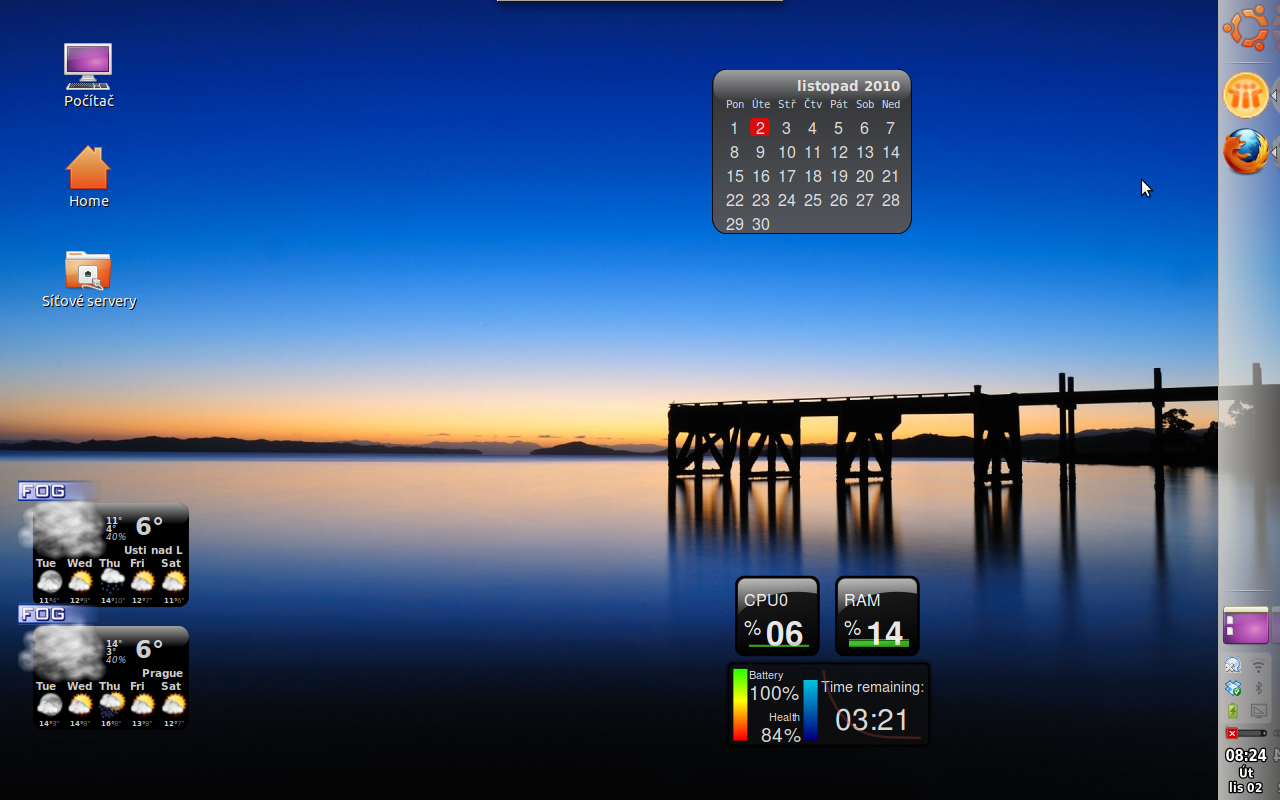Click Sat forecast icon in Prague widget
Screen dimensions: 1280x800
(x=173, y=704)
